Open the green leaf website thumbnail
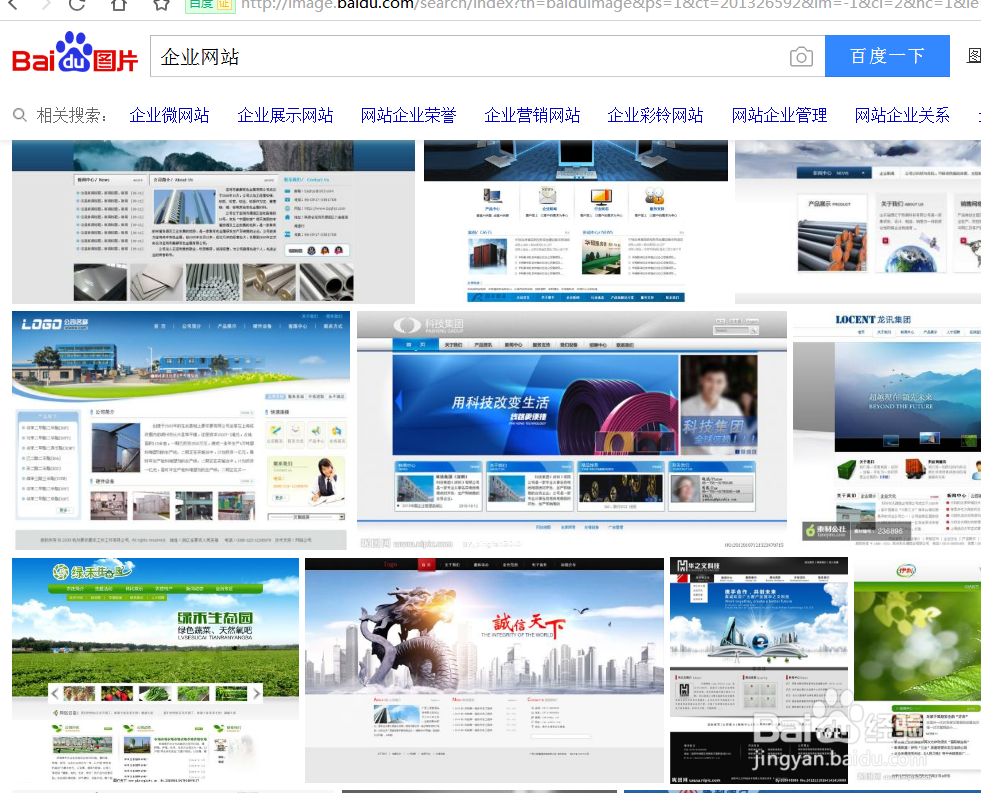The height and width of the screenshot is (793, 981). click(917, 670)
